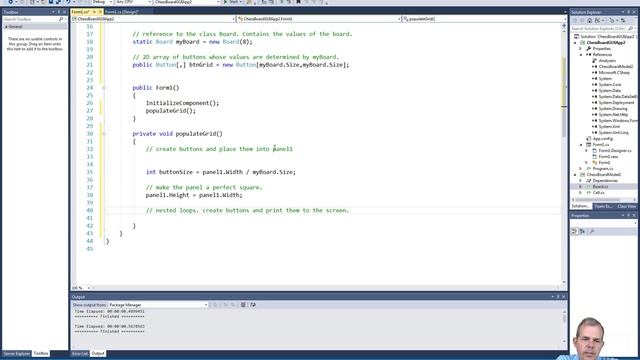Close the Output panel
The width and height of the screenshot is (640, 360).
click(564, 297)
